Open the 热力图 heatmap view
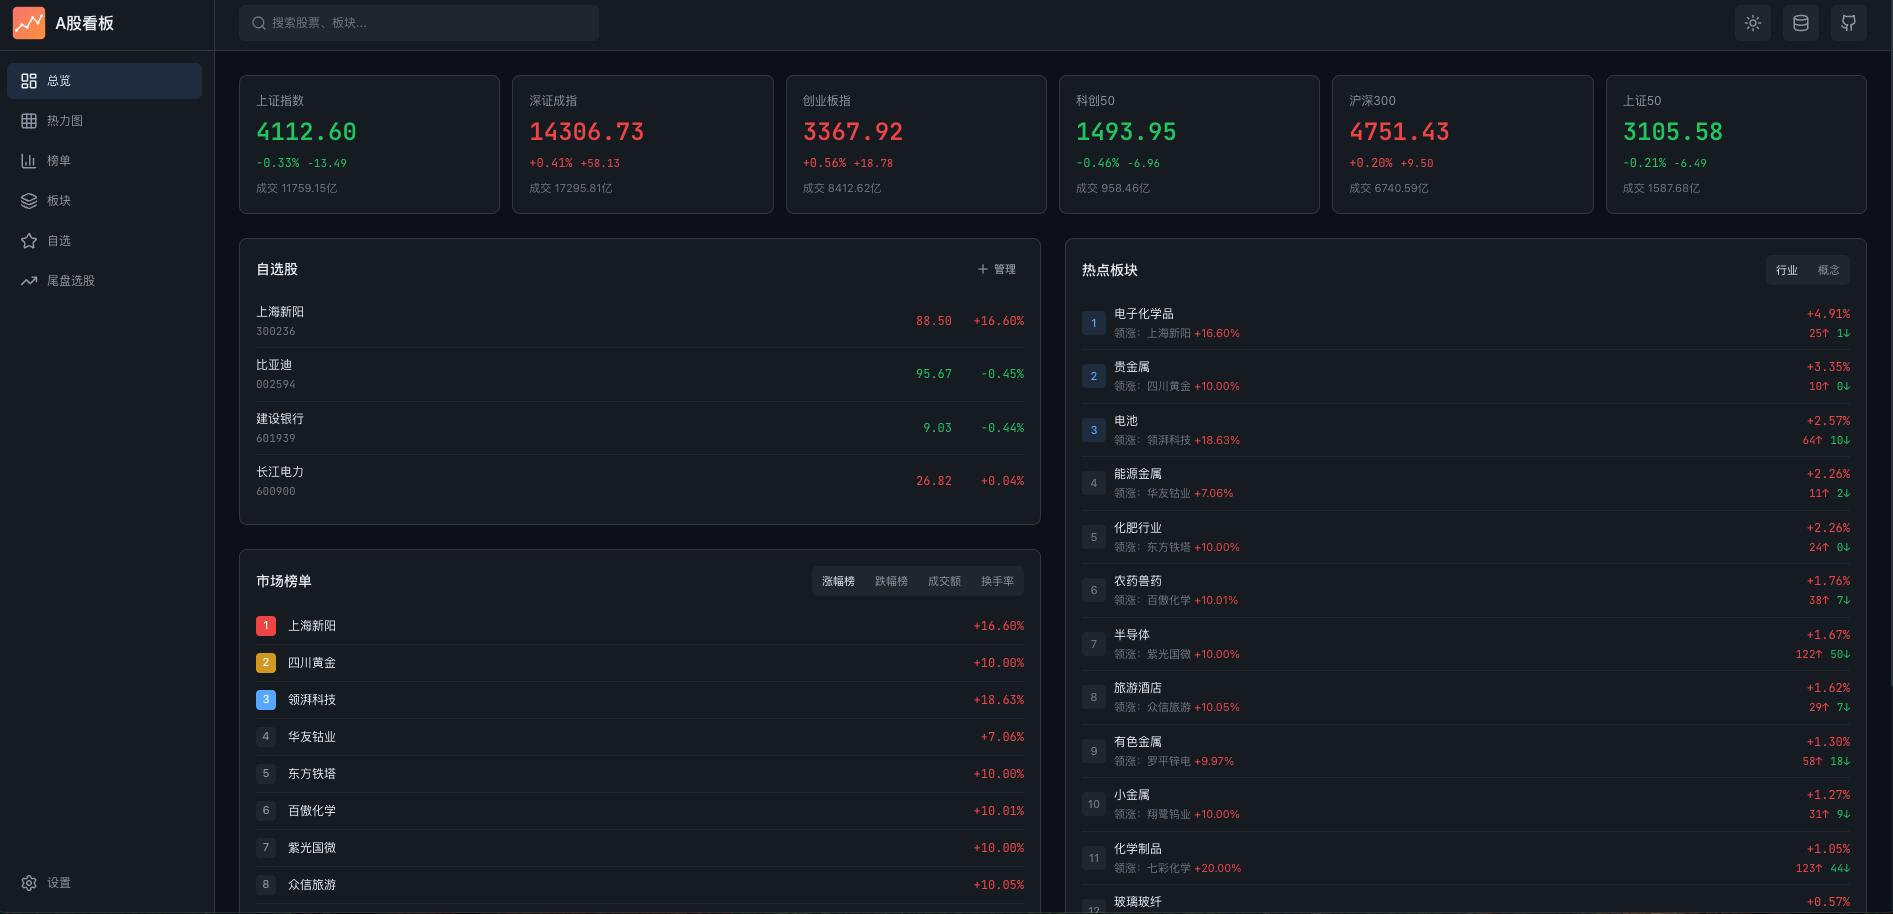This screenshot has width=1893, height=914. (63, 120)
